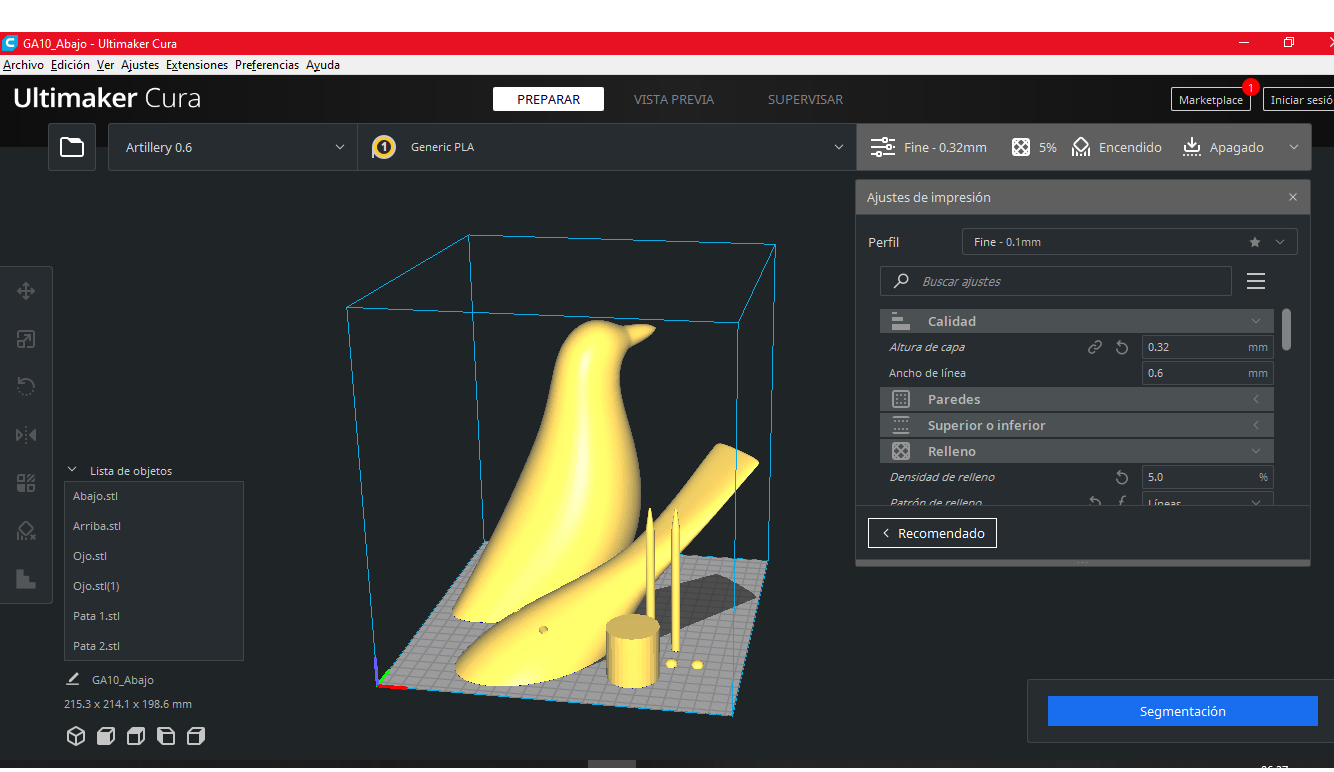Viewport: 1334px width, 772px height.
Task: Select the Move tool in left toolbar
Action: 26,291
